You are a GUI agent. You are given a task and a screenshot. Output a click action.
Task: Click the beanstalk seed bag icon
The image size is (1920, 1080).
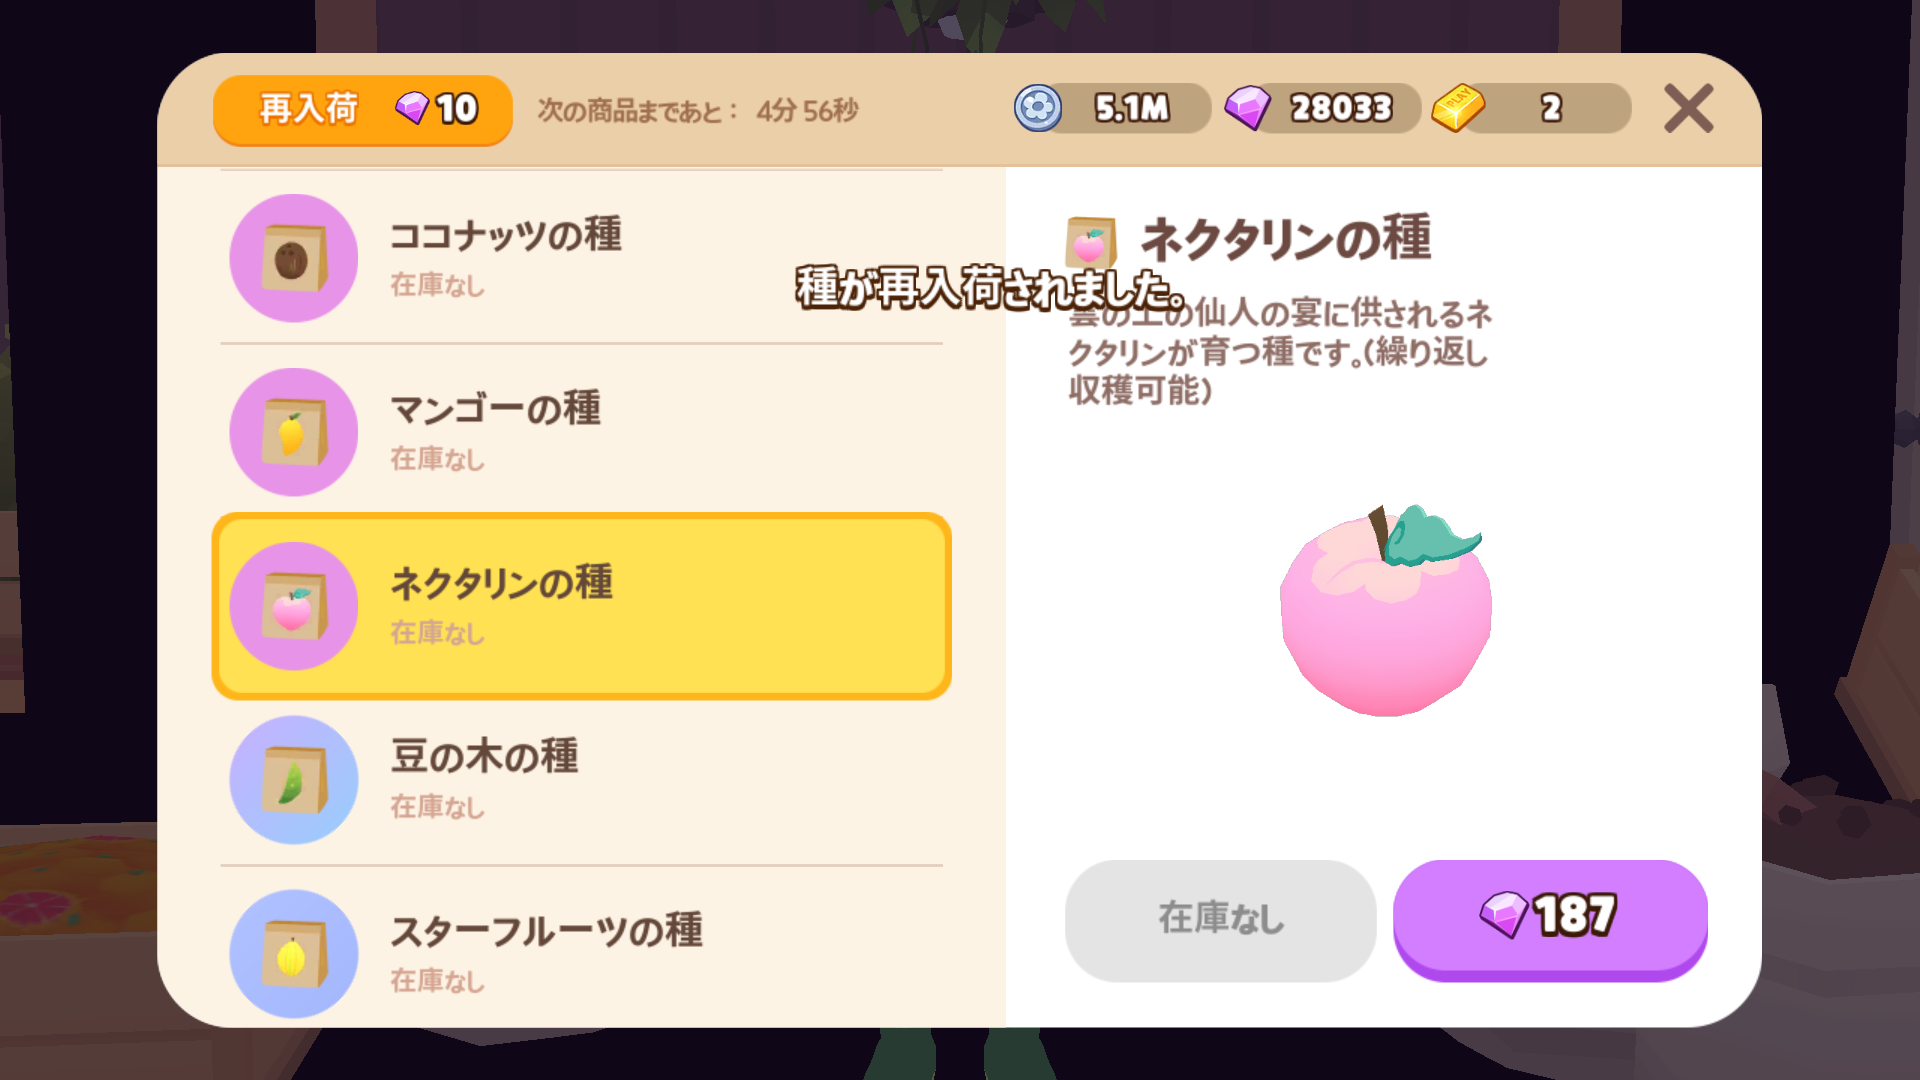pyautogui.click(x=294, y=780)
